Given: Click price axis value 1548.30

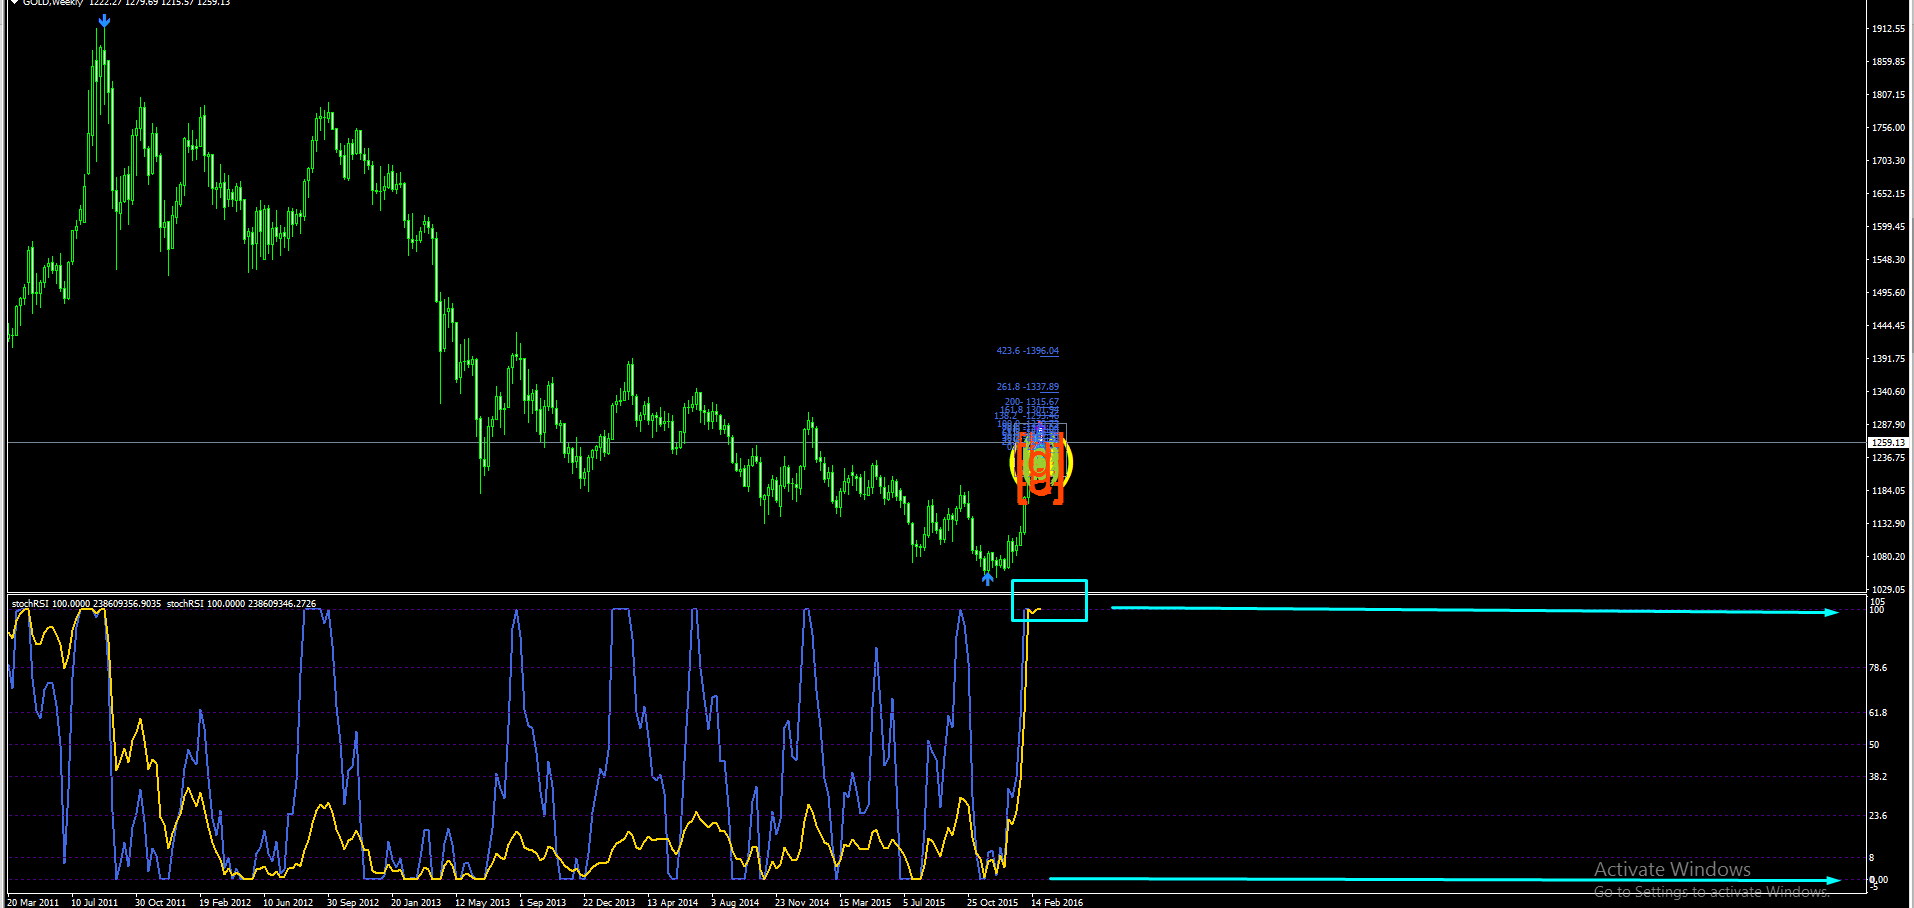Looking at the screenshot, I should click(1888, 260).
